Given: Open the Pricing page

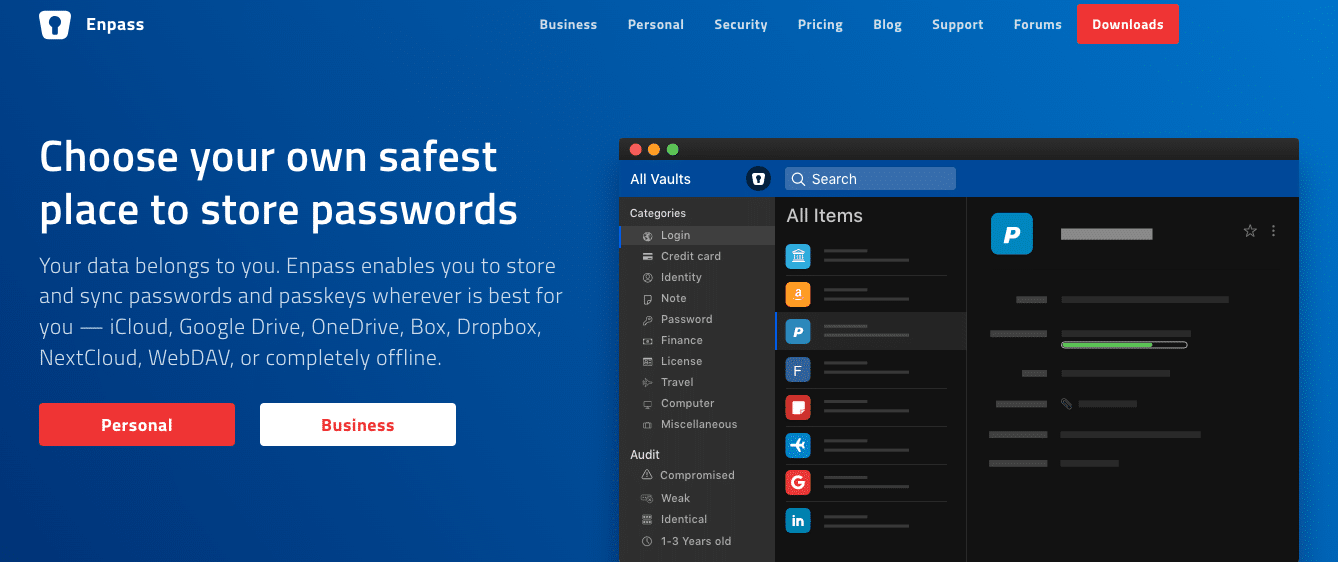Looking at the screenshot, I should [820, 24].
